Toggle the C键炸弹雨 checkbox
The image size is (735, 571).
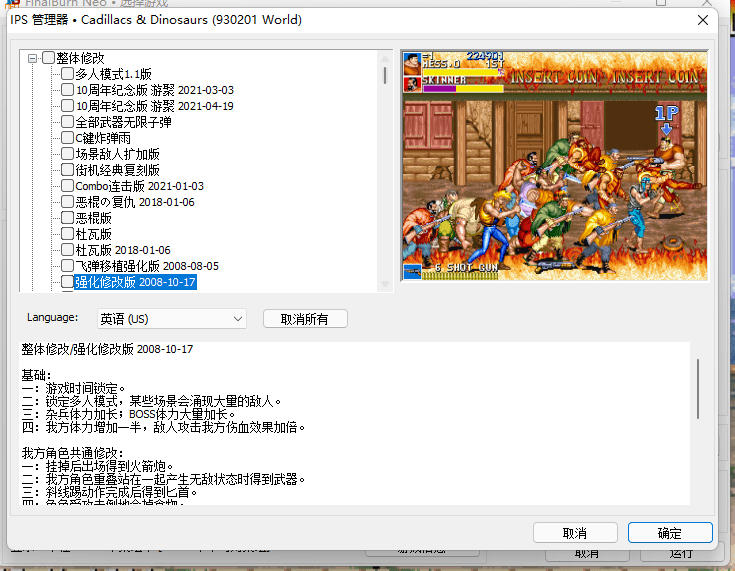[x=68, y=138]
